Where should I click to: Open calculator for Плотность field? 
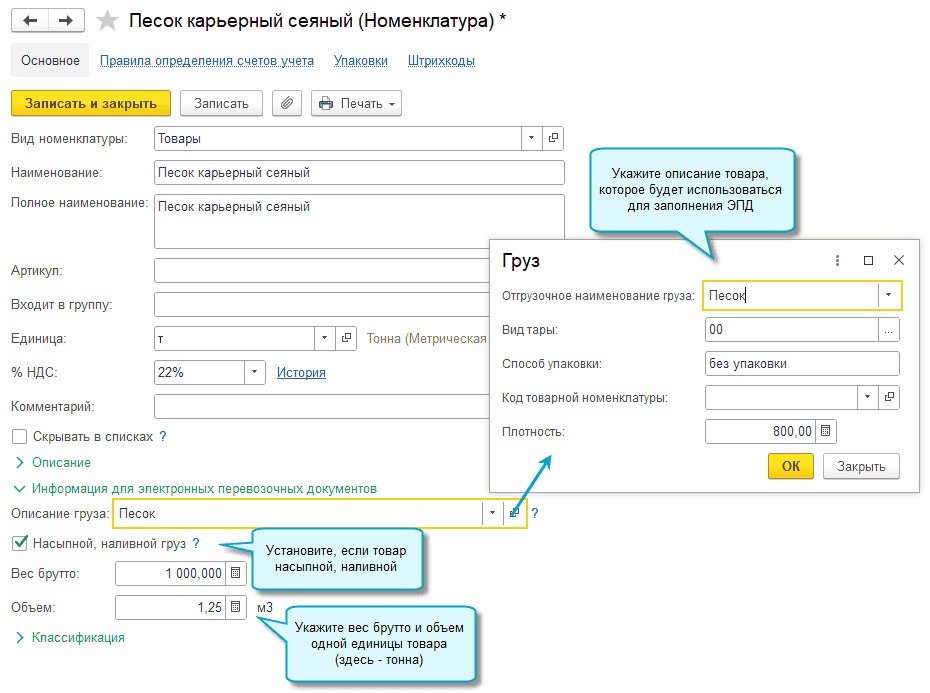click(x=826, y=431)
